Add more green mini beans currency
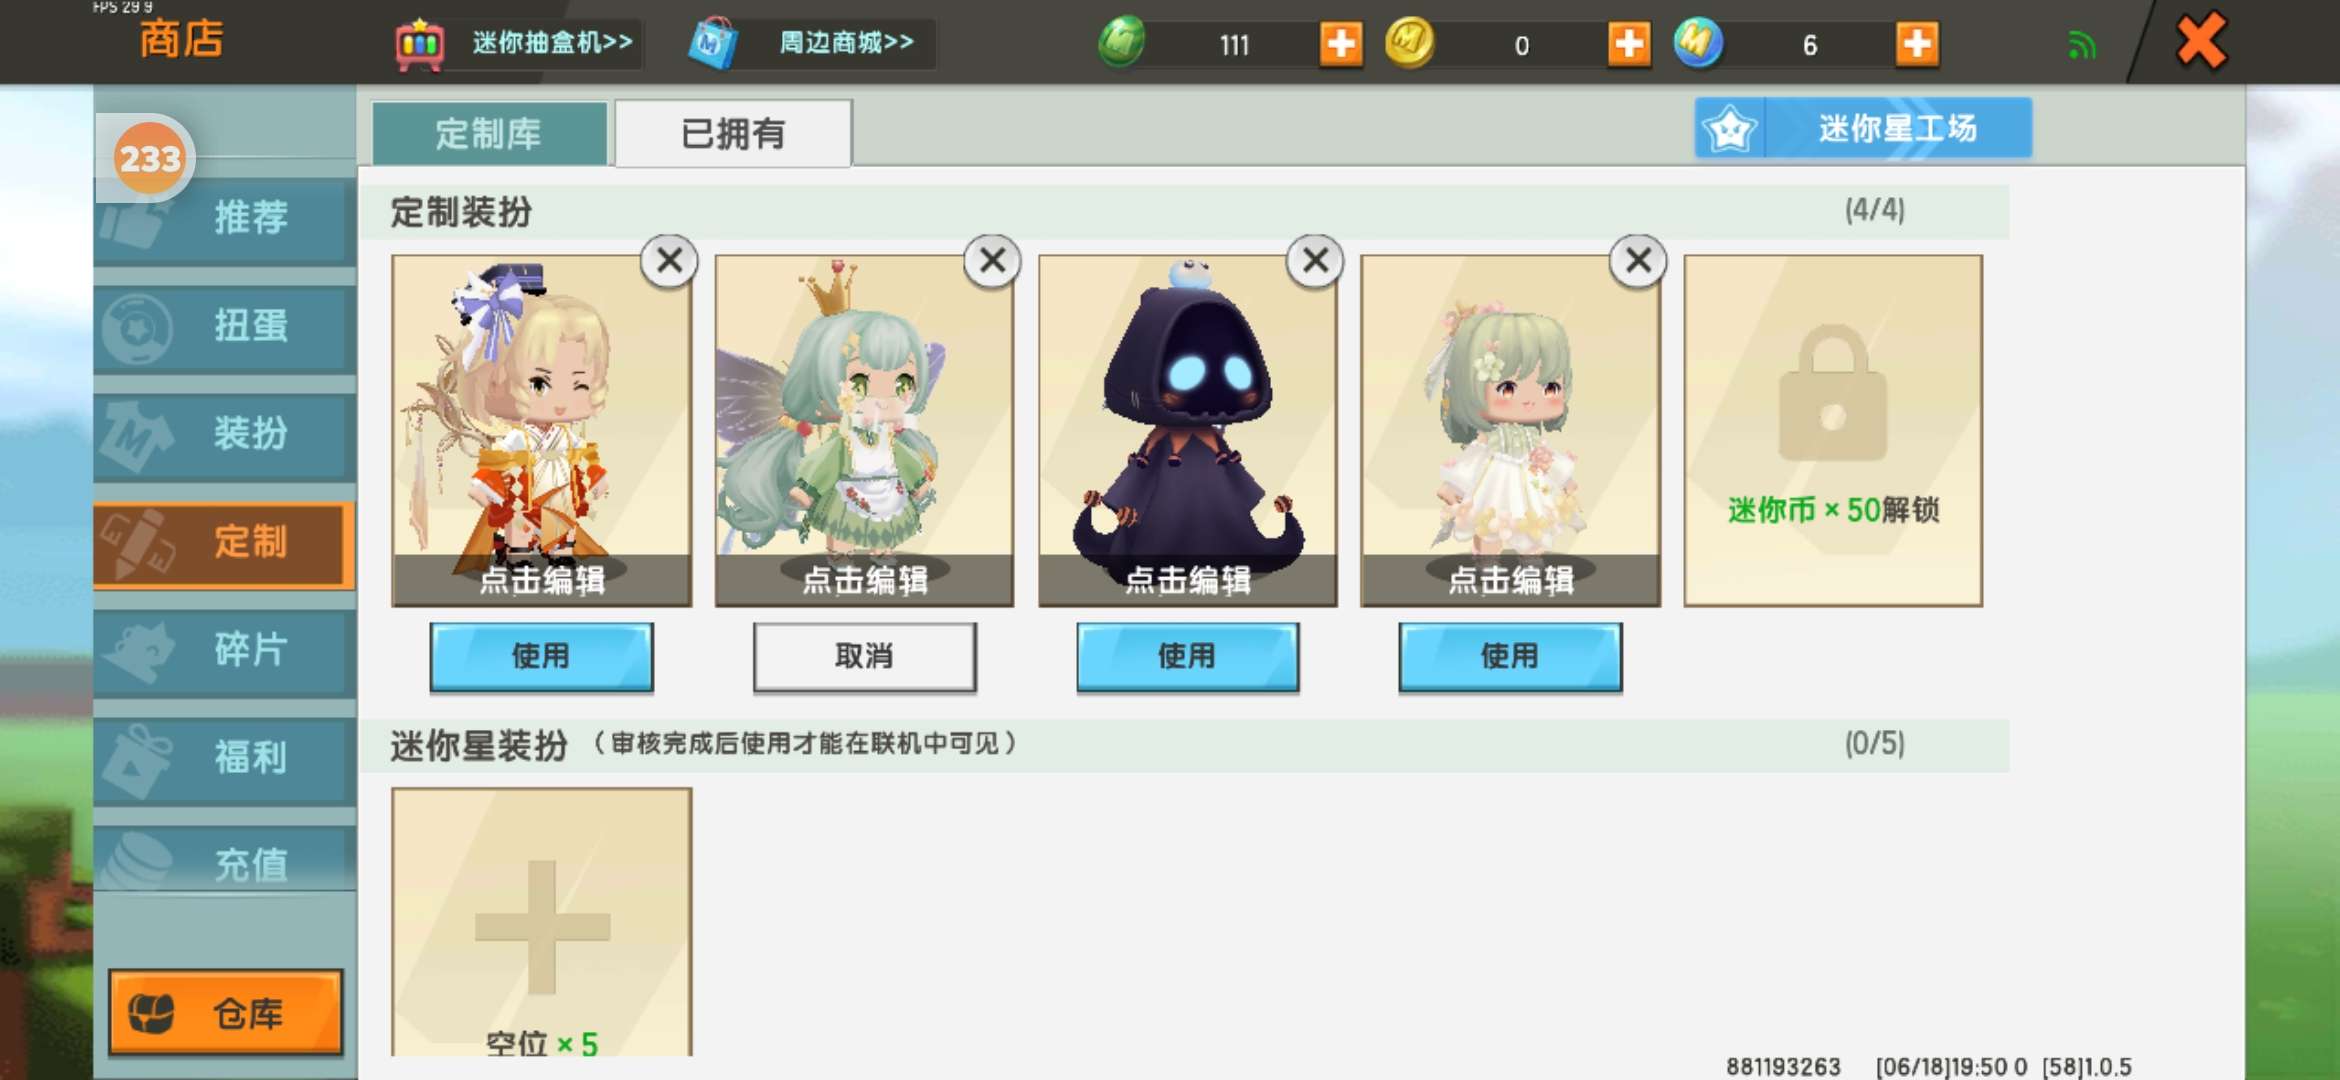Screen dimensions: 2340x1080 1340,44
